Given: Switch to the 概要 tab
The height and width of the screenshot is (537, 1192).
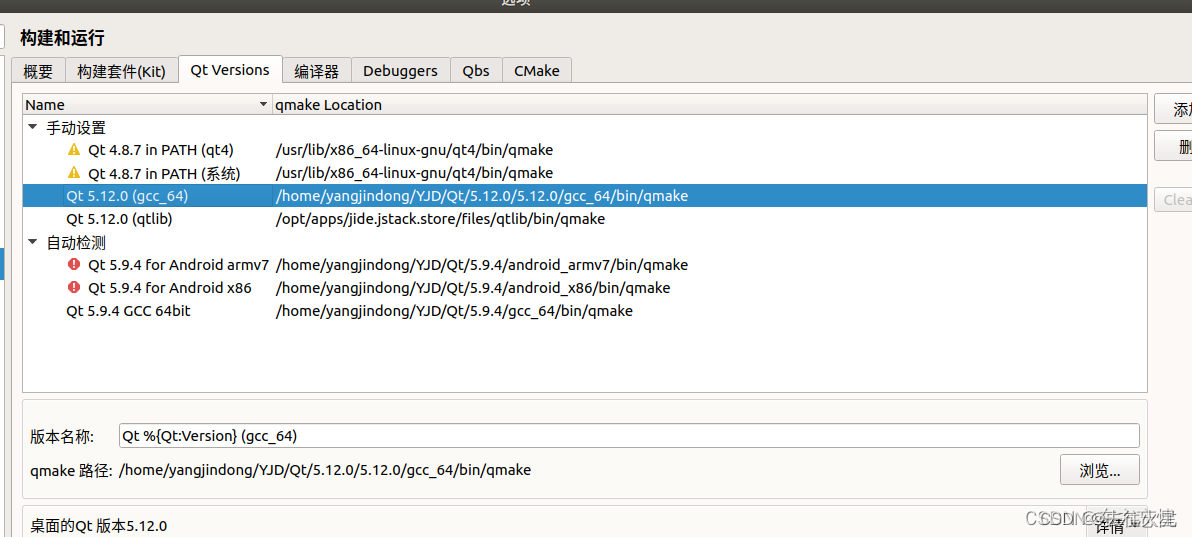Looking at the screenshot, I should click(38, 71).
